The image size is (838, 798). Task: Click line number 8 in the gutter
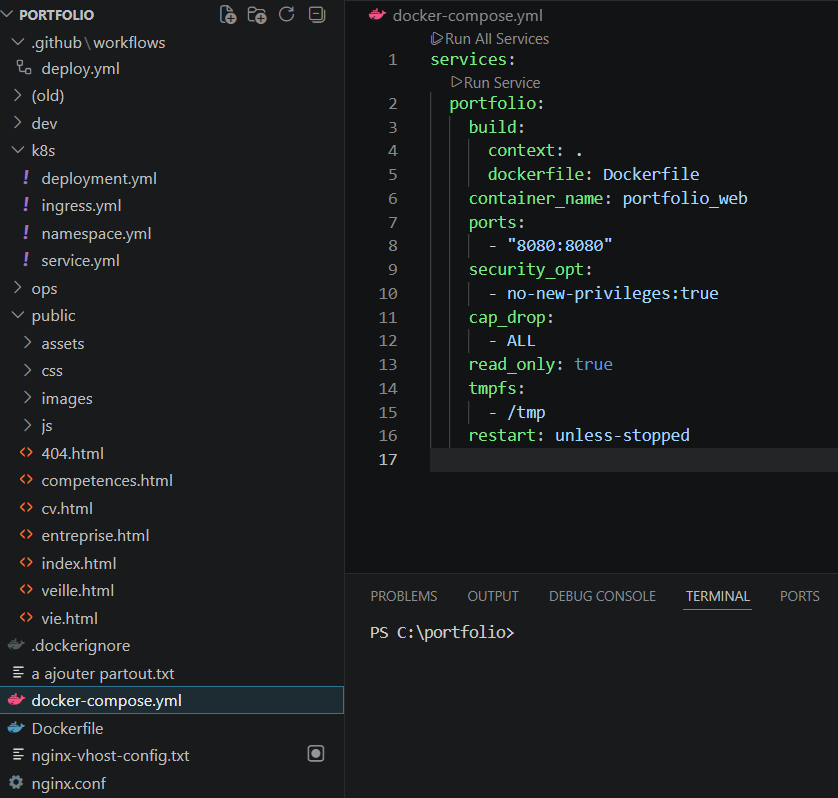[x=393, y=245]
